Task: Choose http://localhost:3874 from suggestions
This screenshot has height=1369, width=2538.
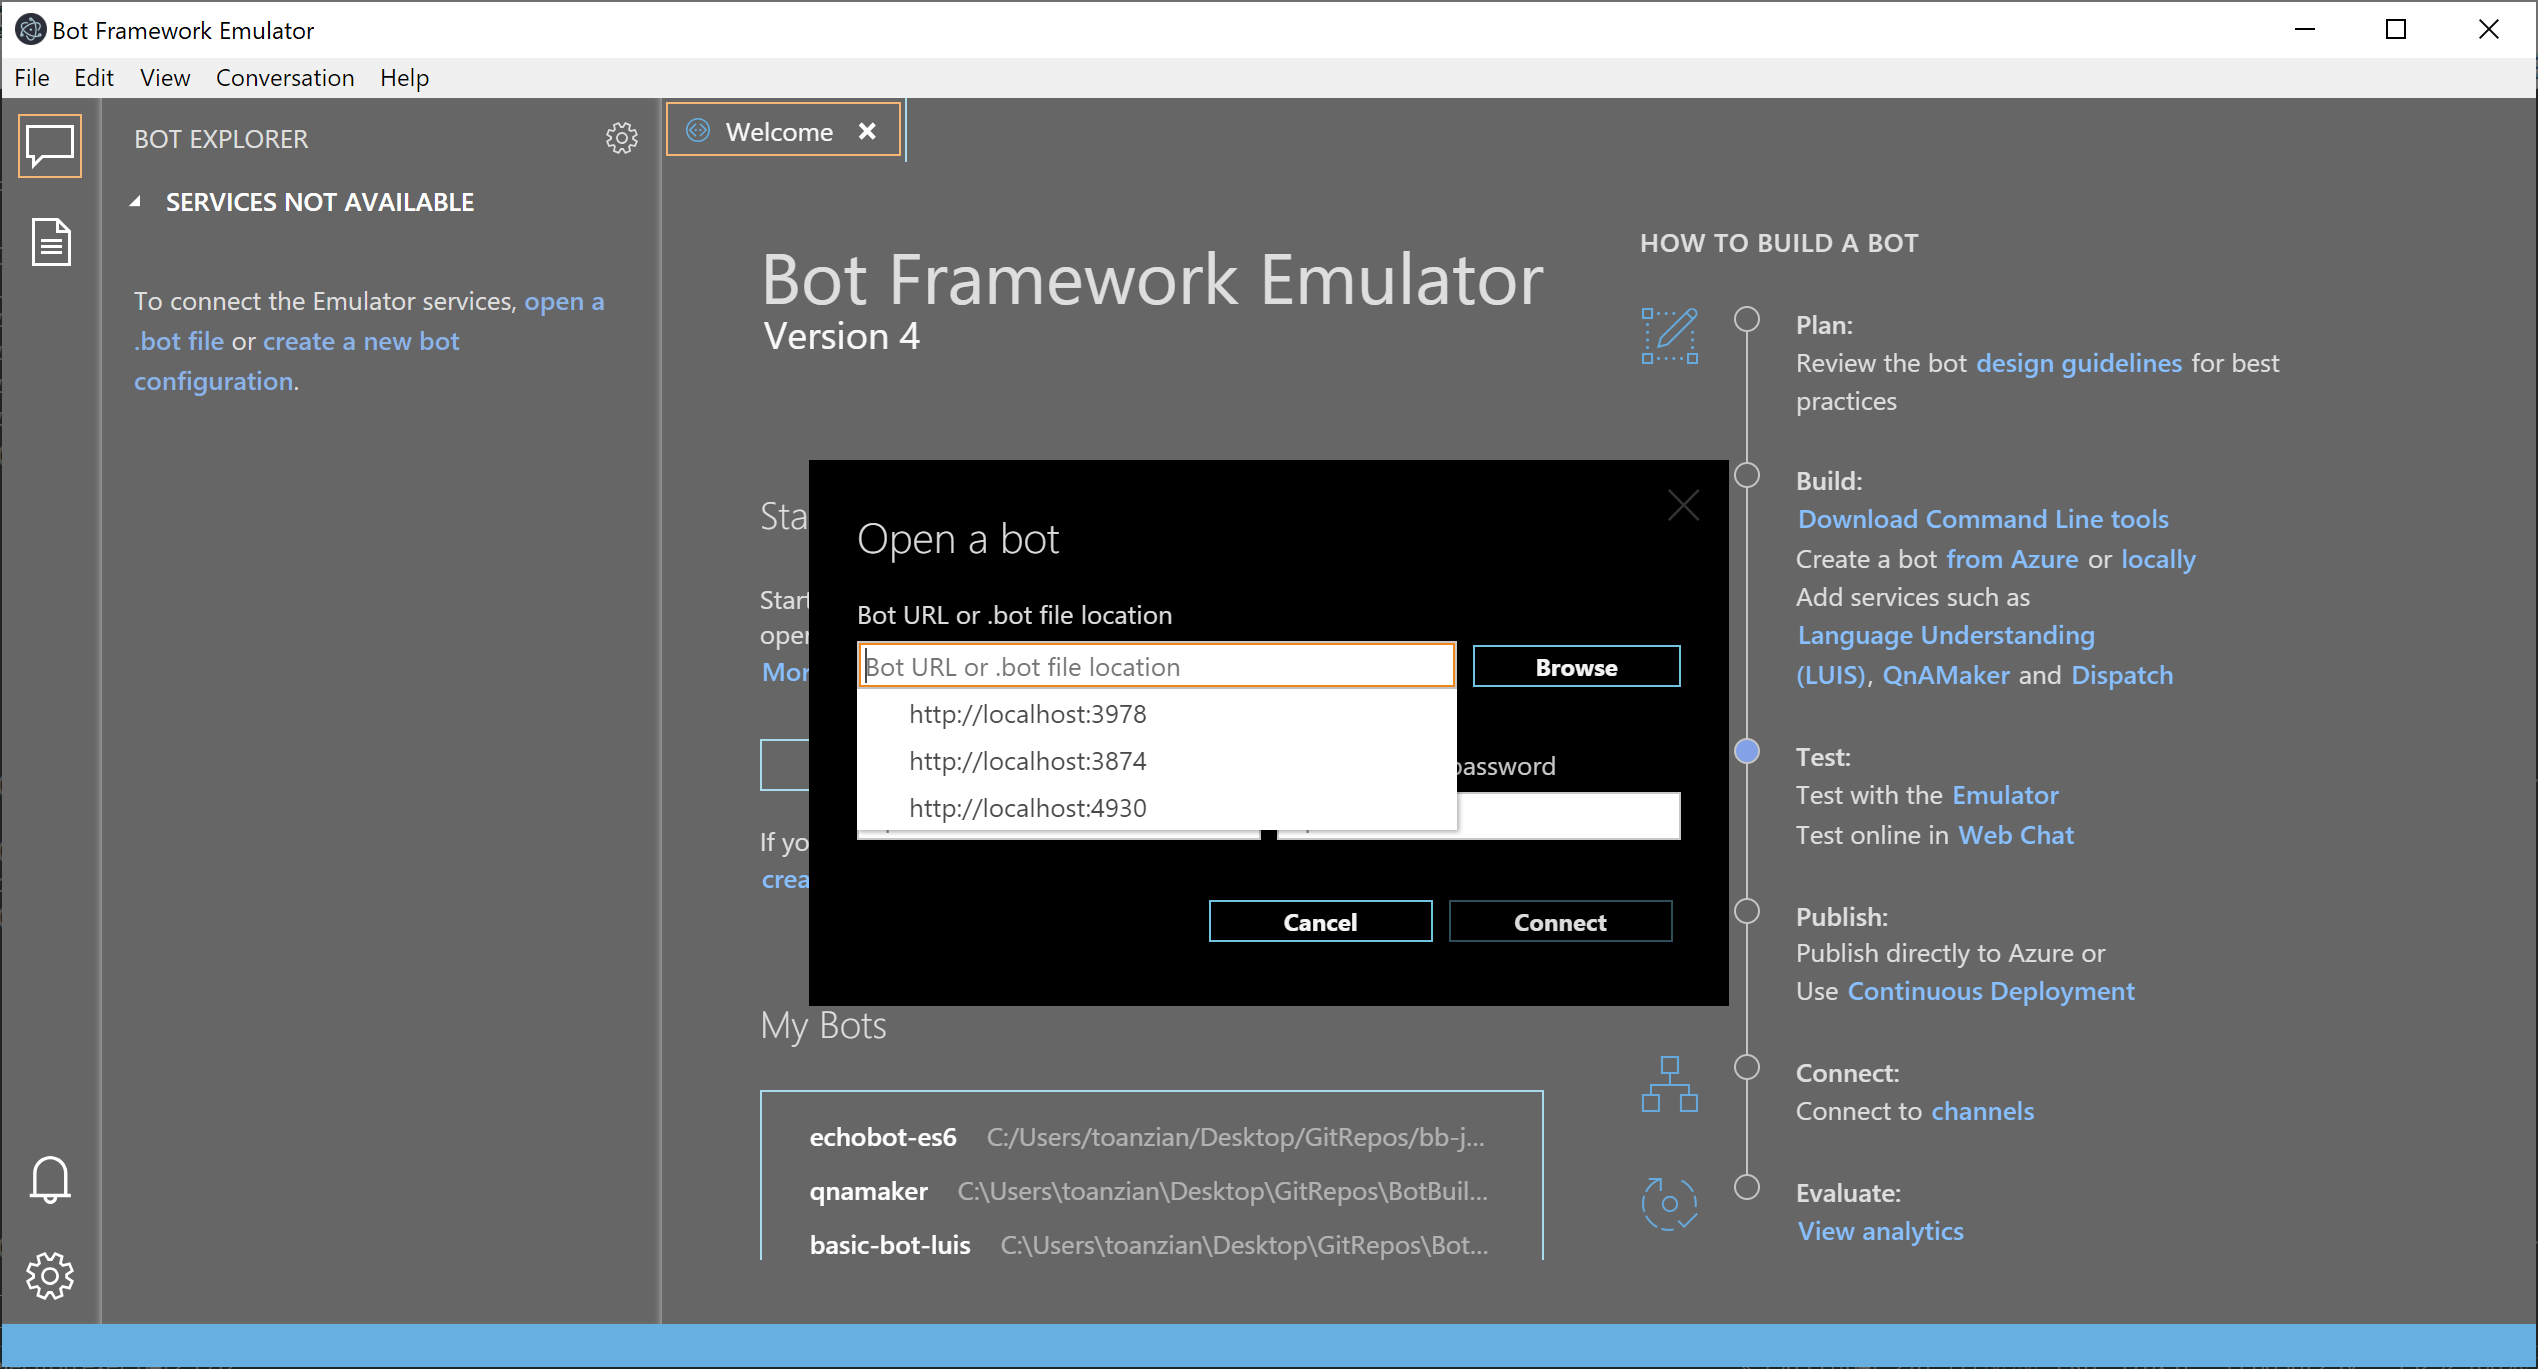Action: coord(1156,761)
